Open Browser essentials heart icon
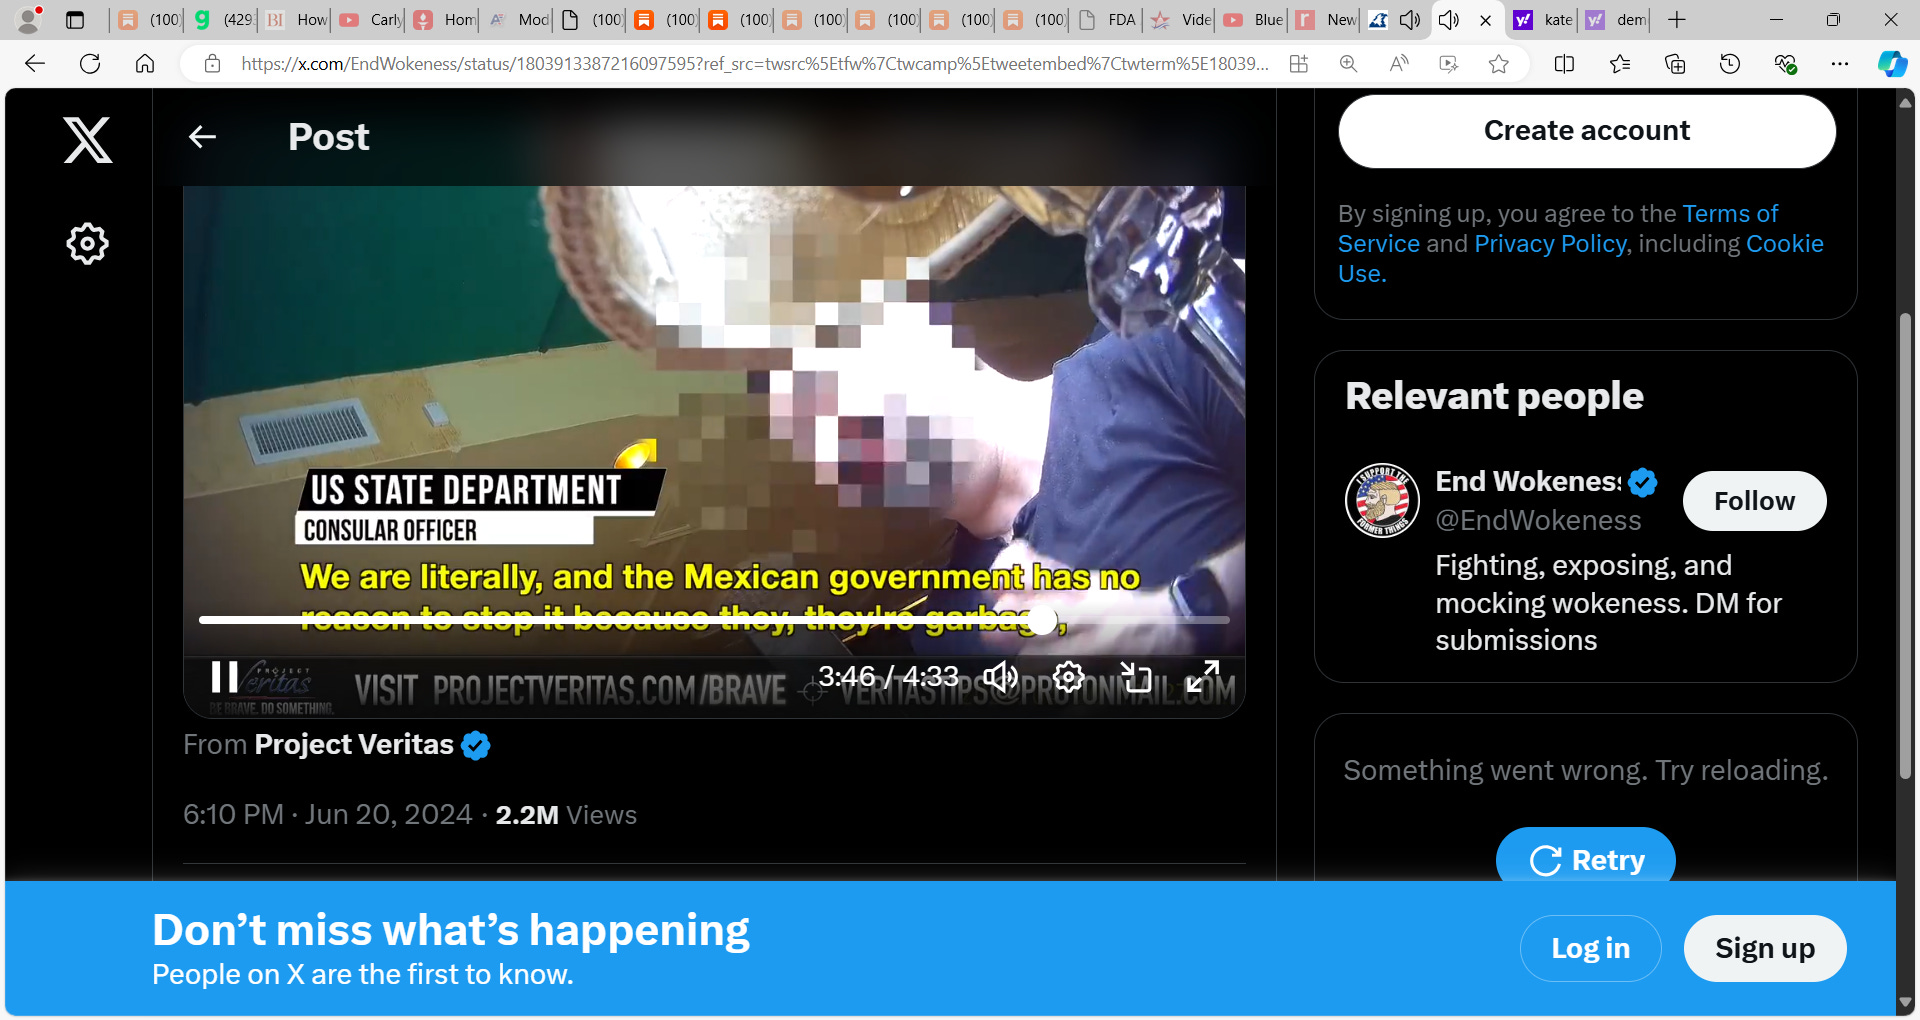This screenshot has width=1920, height=1020. pos(1785,64)
